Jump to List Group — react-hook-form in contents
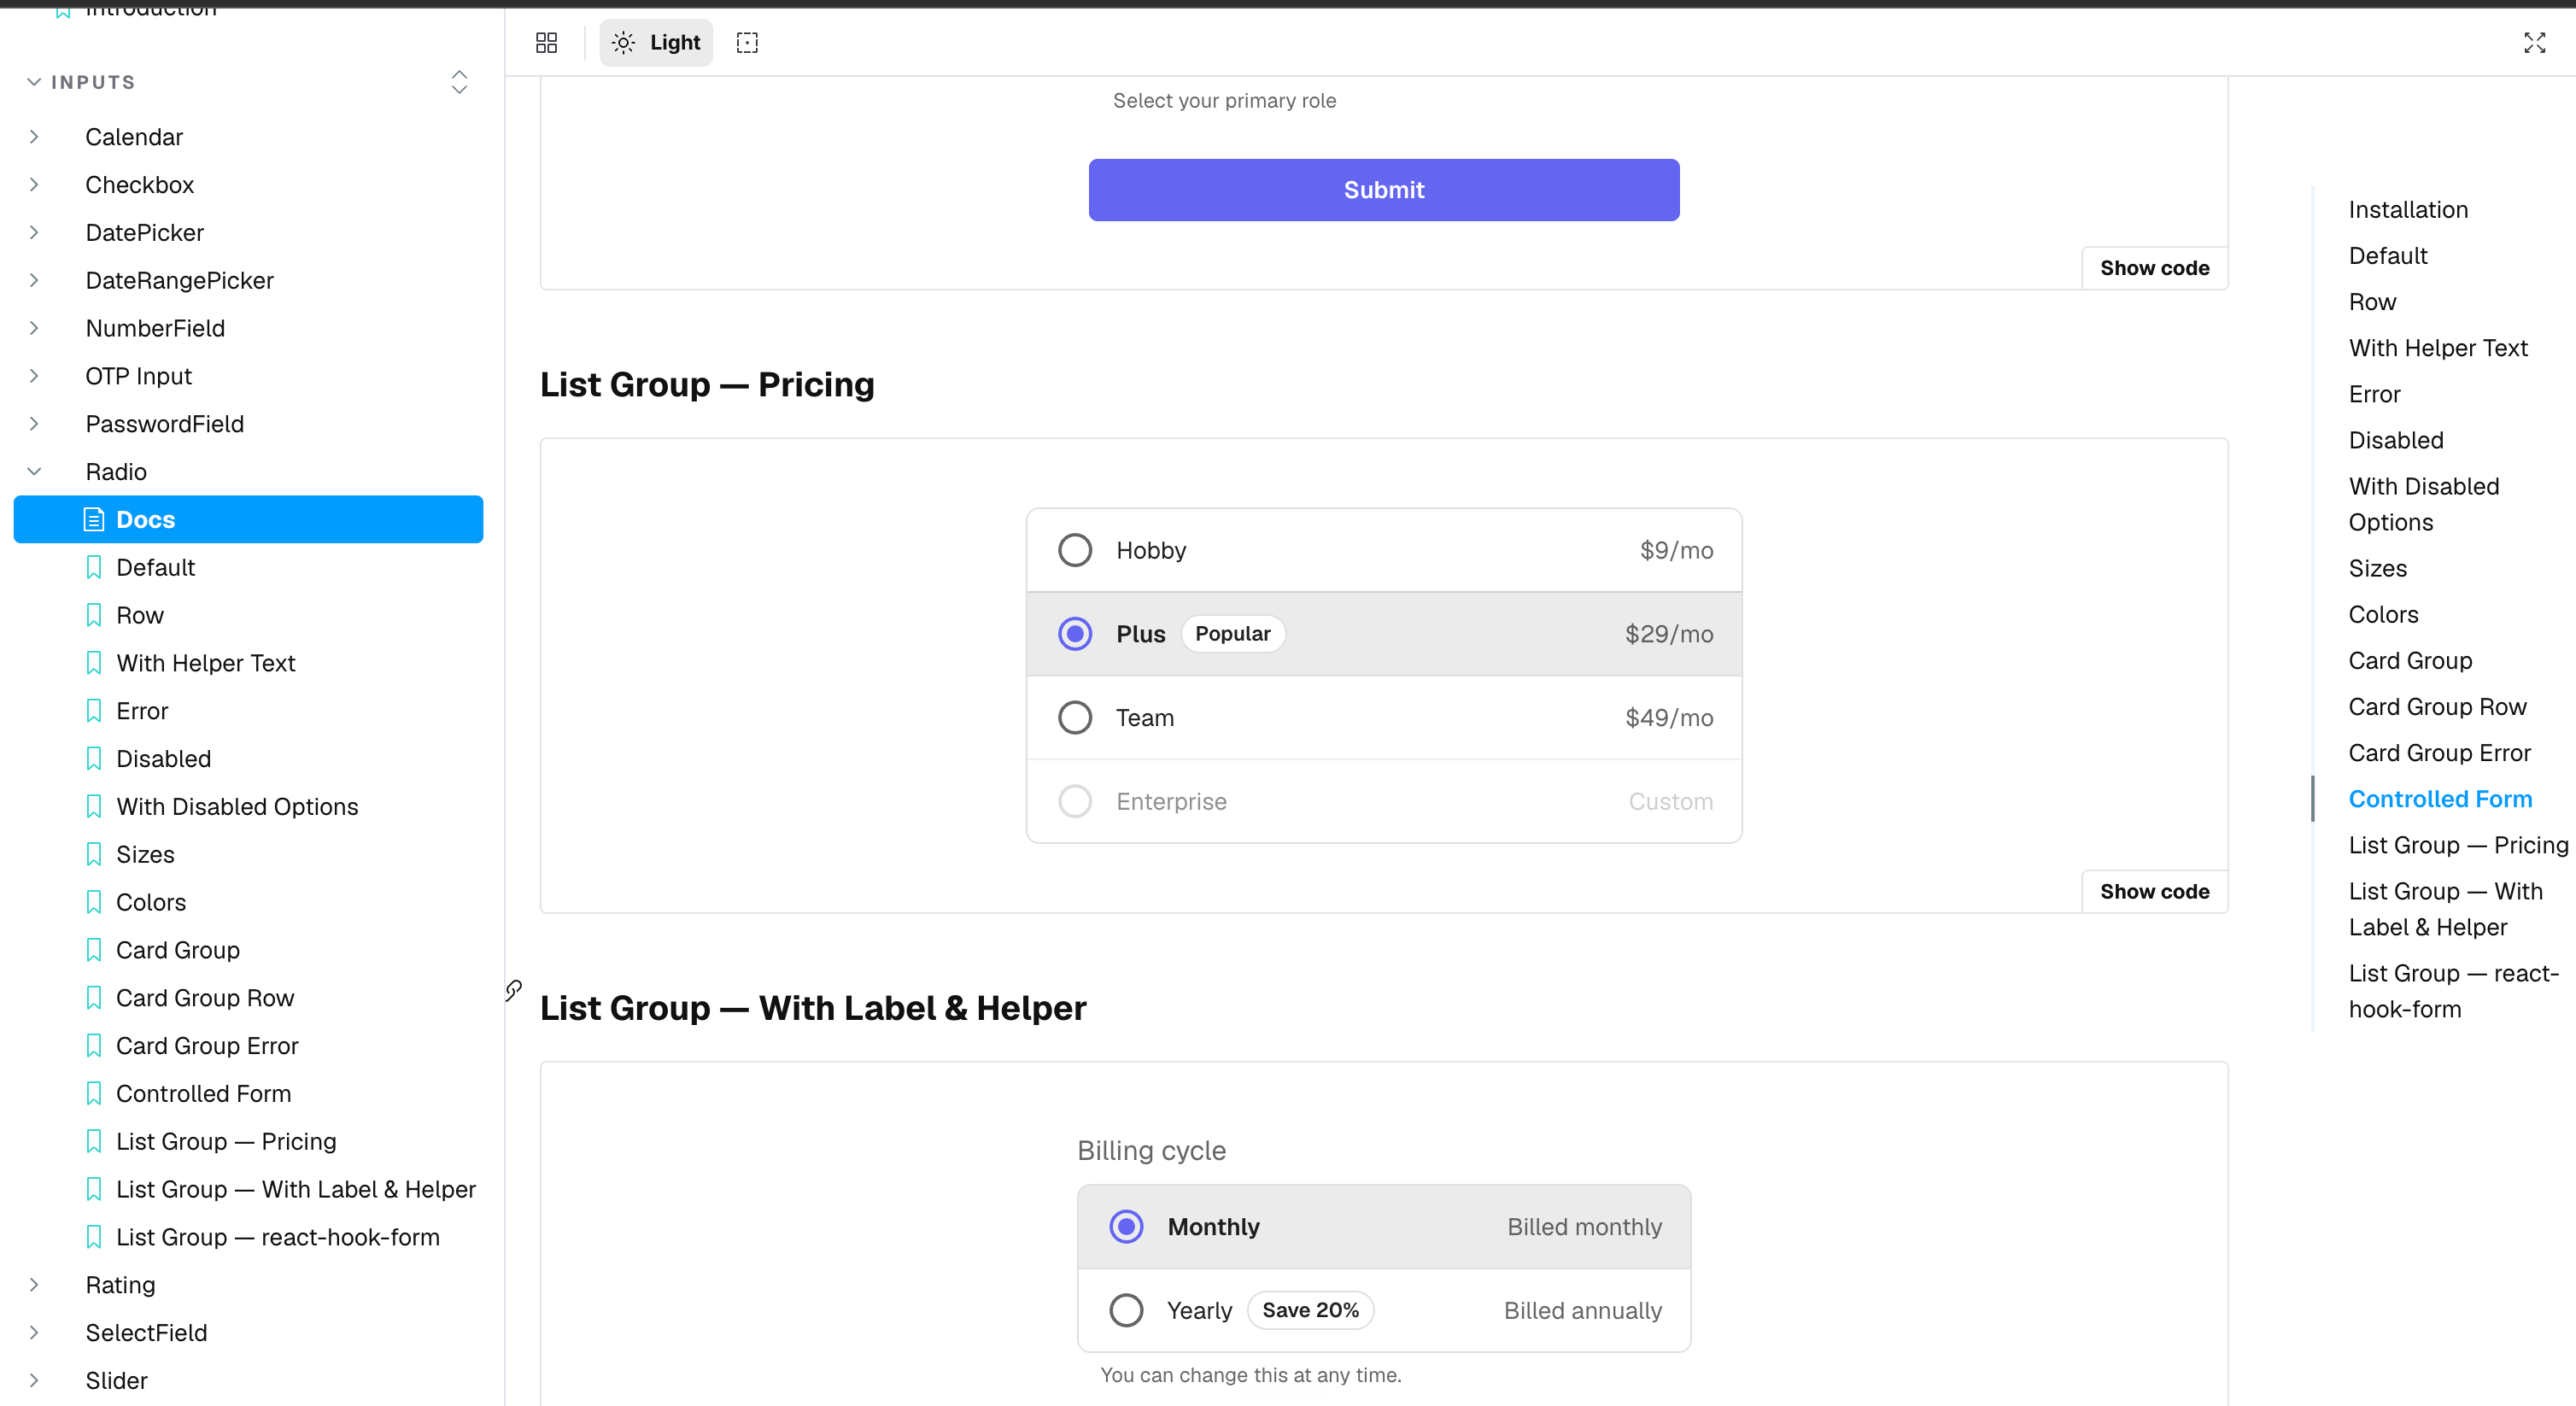Image resolution: width=2576 pixels, height=1406 pixels. (2454, 991)
